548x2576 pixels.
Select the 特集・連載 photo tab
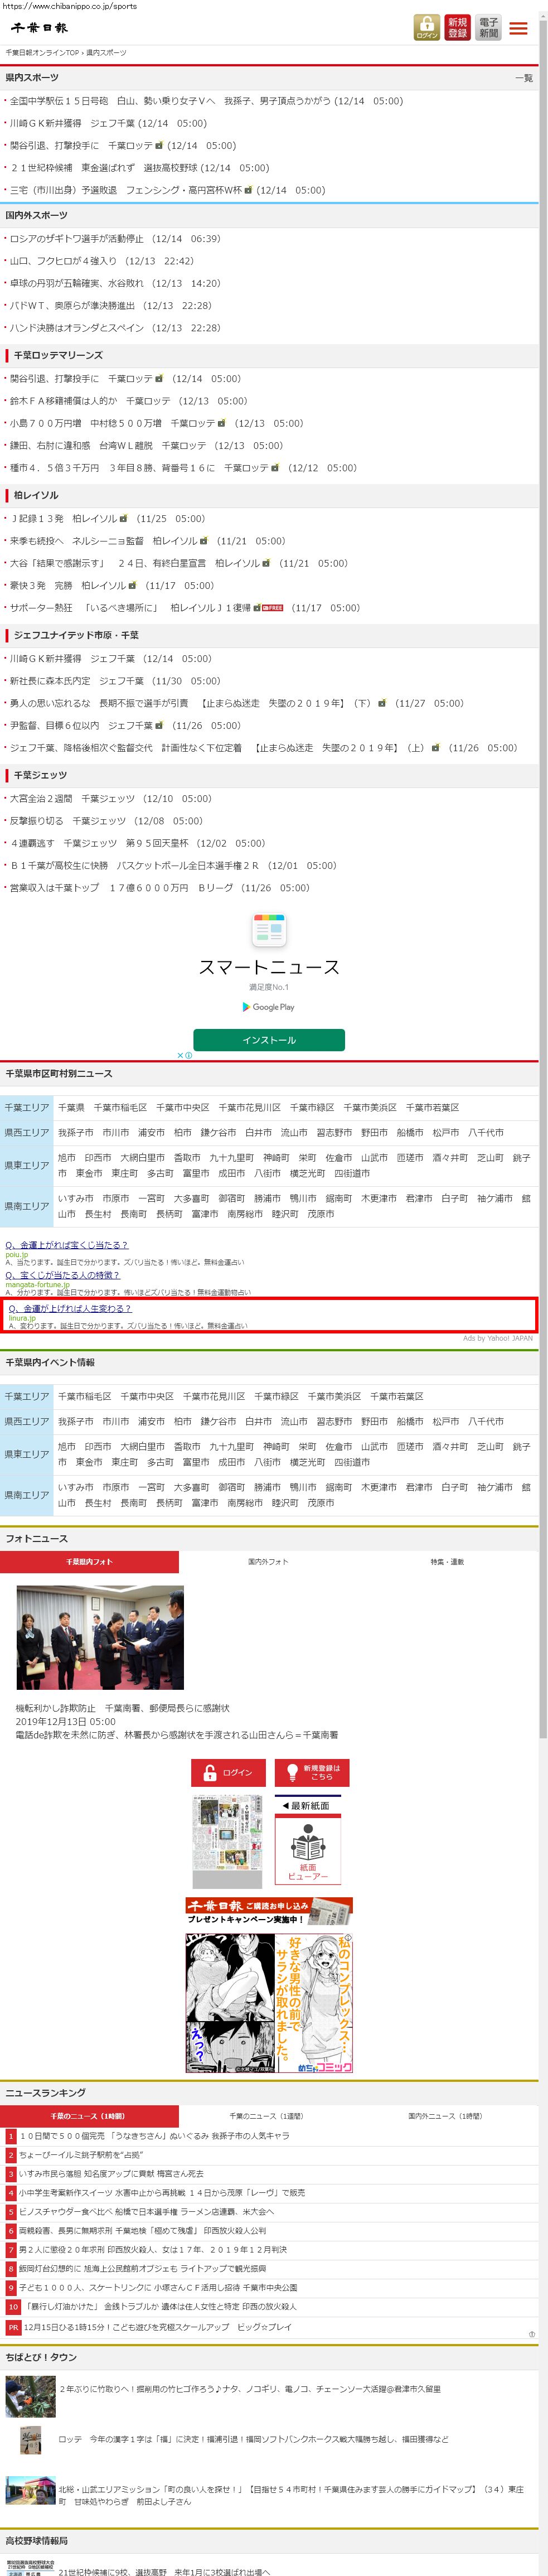[x=447, y=1561]
